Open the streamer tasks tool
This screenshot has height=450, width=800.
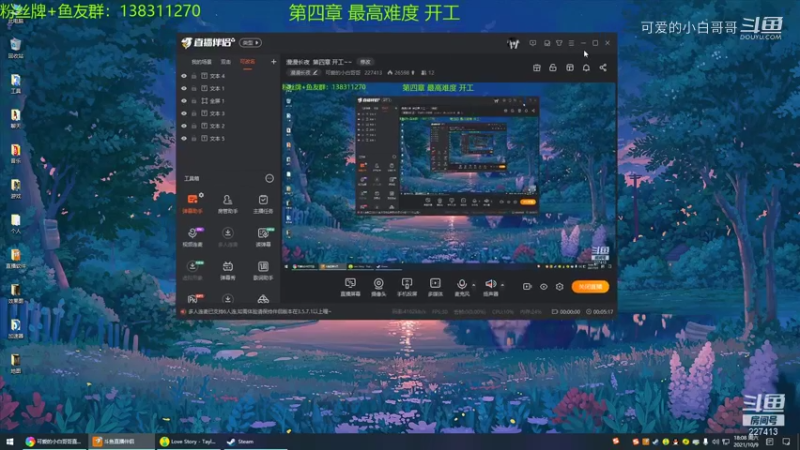click(263, 203)
